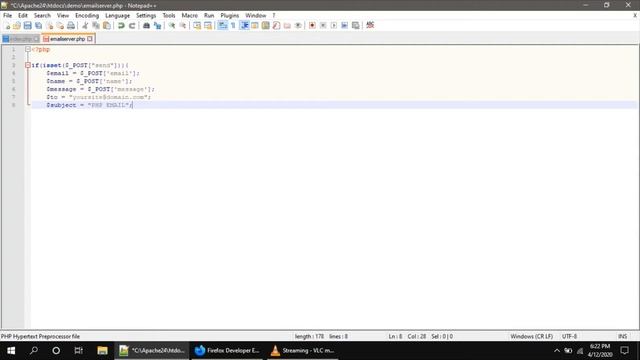Open the Window menu
The width and height of the screenshot is (640, 360).
point(256,16)
